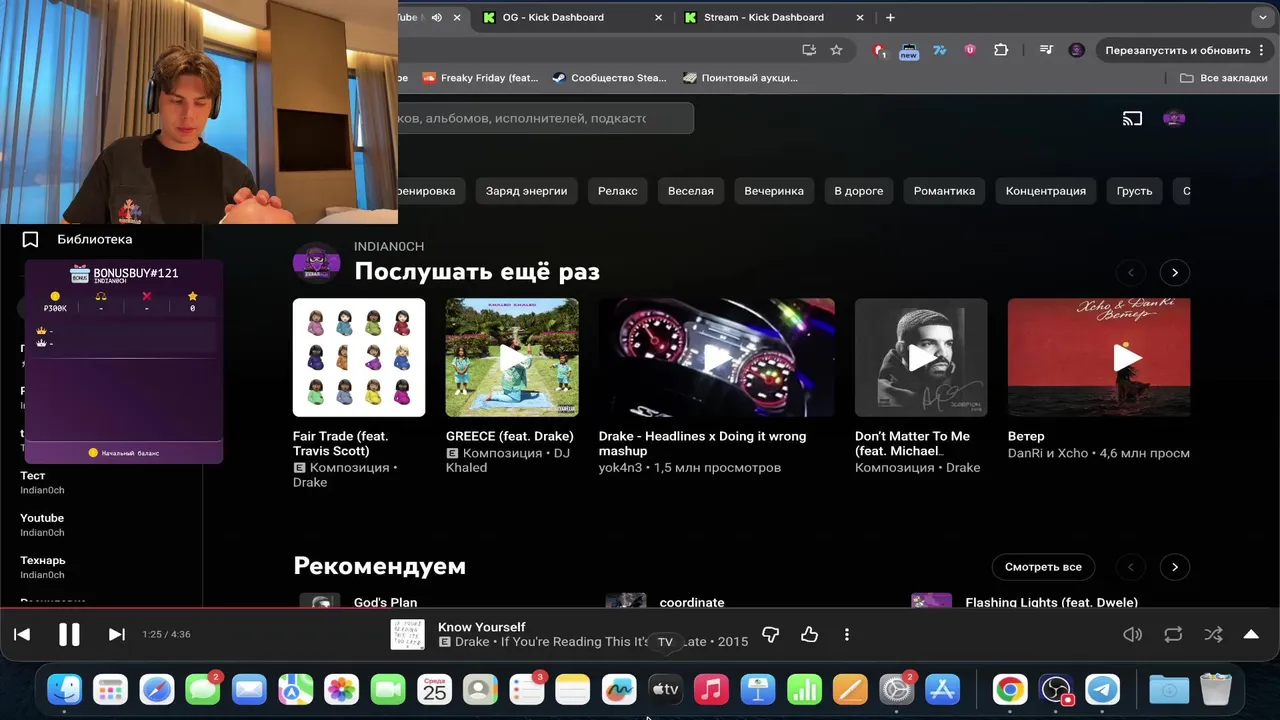Image resolution: width=1280 pixels, height=720 pixels.
Task: Next arrow for Послушать ещё раз carousel
Action: [x=1175, y=272]
